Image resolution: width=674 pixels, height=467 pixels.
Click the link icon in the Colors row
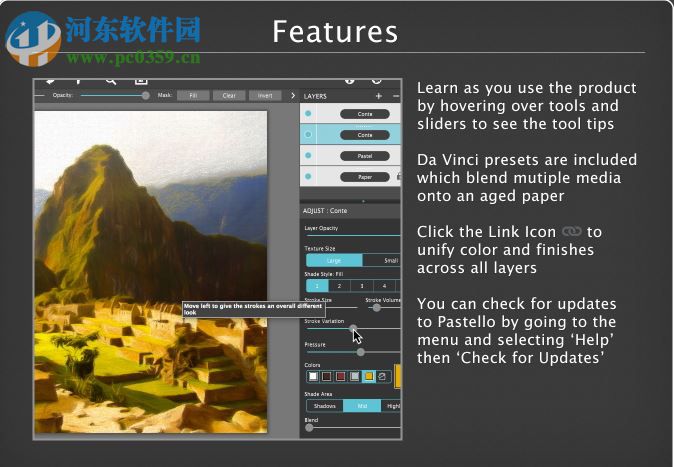(382, 377)
